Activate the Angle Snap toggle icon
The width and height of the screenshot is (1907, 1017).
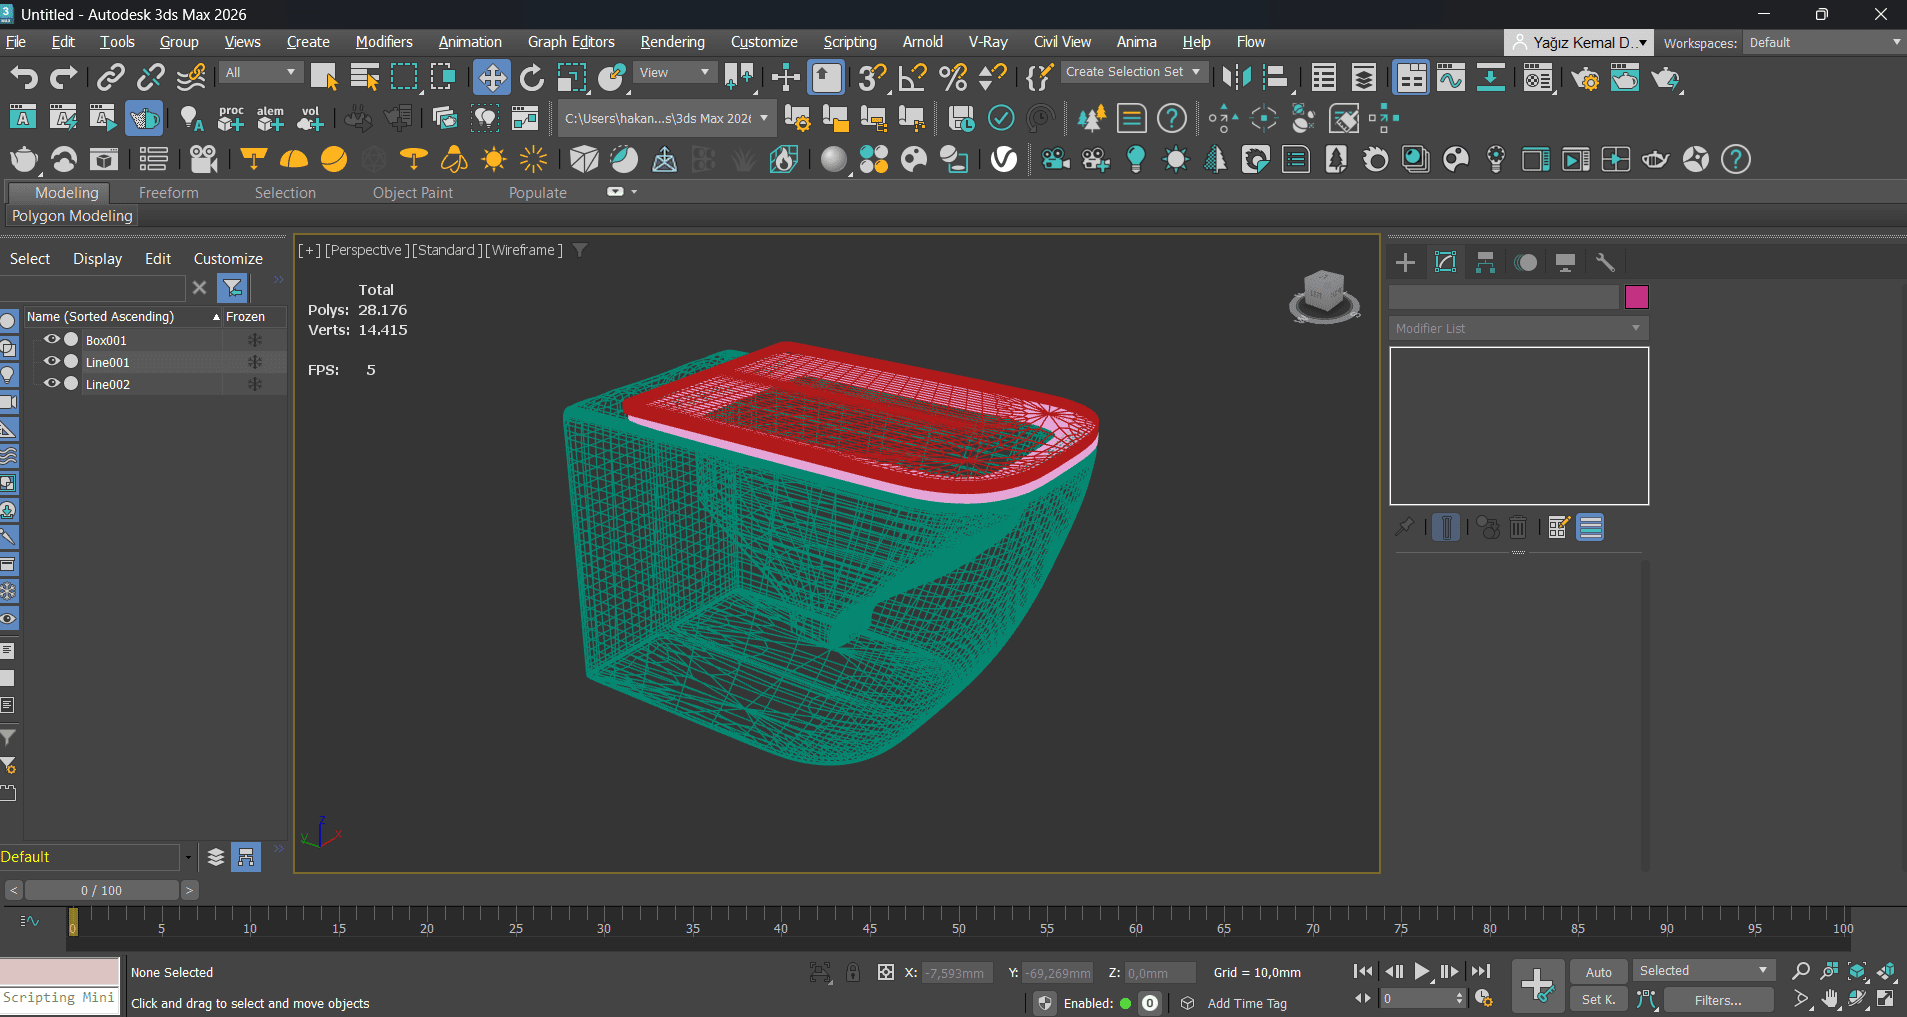[912, 78]
